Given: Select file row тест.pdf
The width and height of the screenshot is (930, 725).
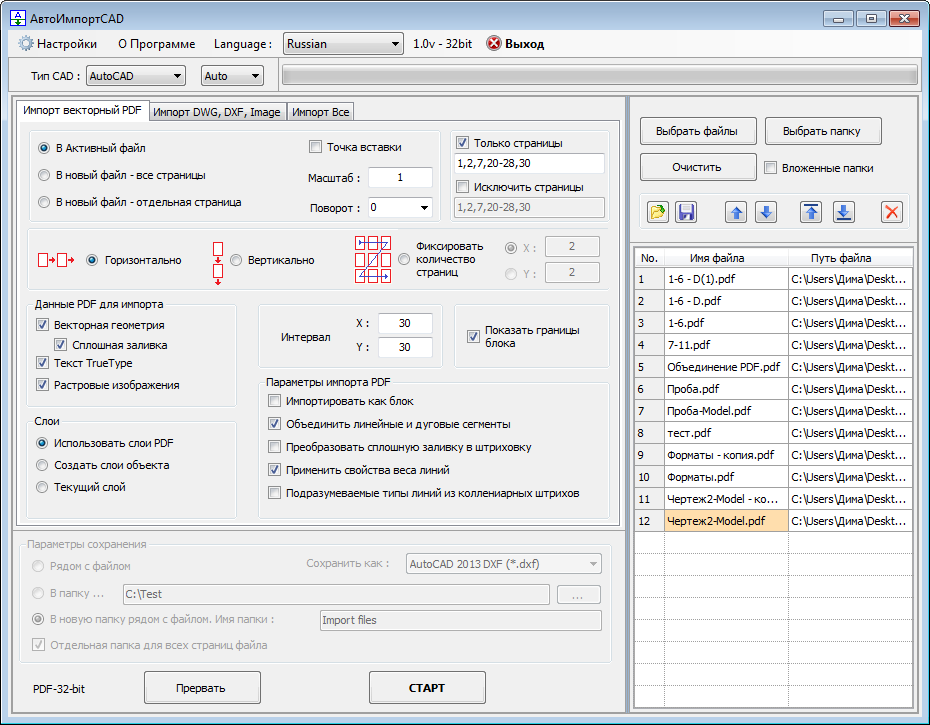Looking at the screenshot, I should coord(773,433).
